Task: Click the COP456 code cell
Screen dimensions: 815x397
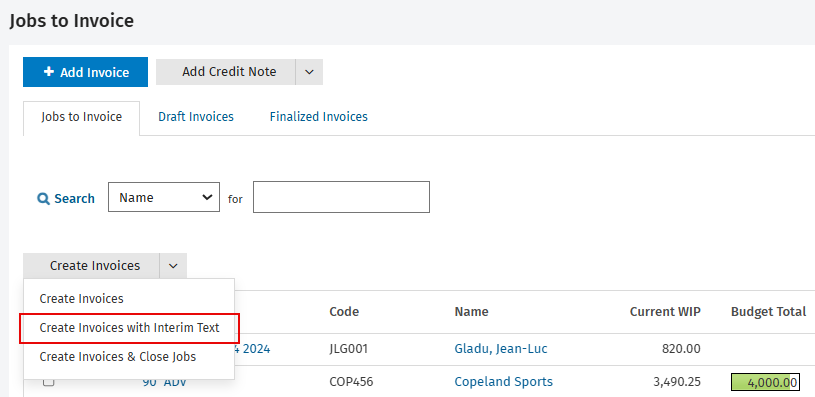Action: 351,382
